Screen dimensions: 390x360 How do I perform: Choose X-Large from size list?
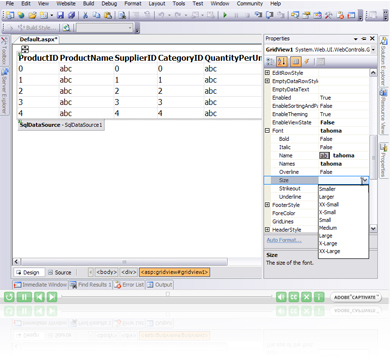click(x=343, y=244)
